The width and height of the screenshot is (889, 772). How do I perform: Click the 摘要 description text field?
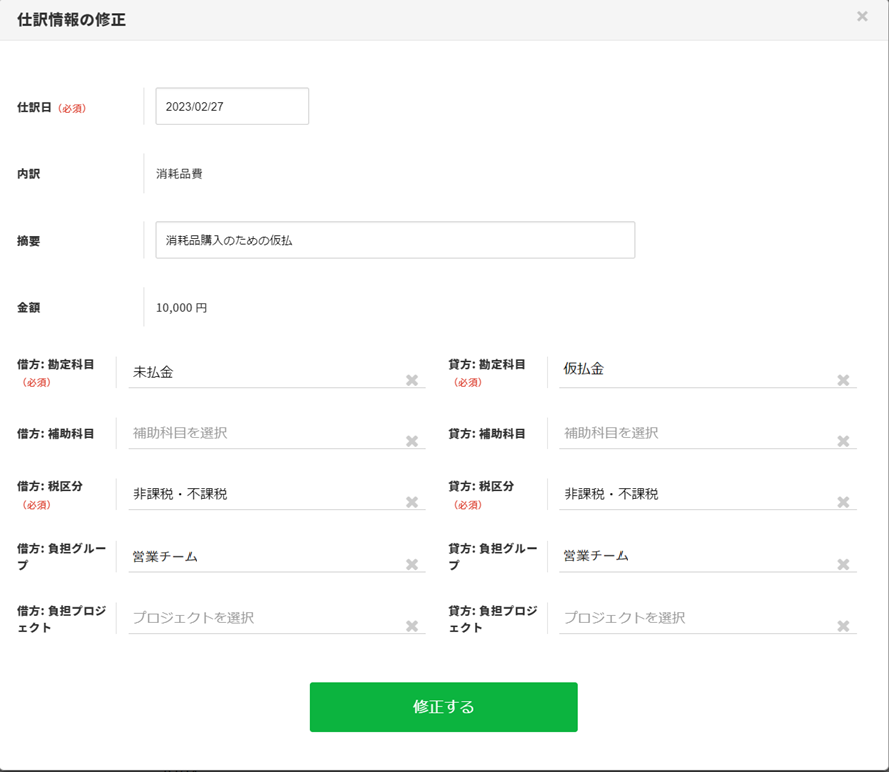click(395, 240)
